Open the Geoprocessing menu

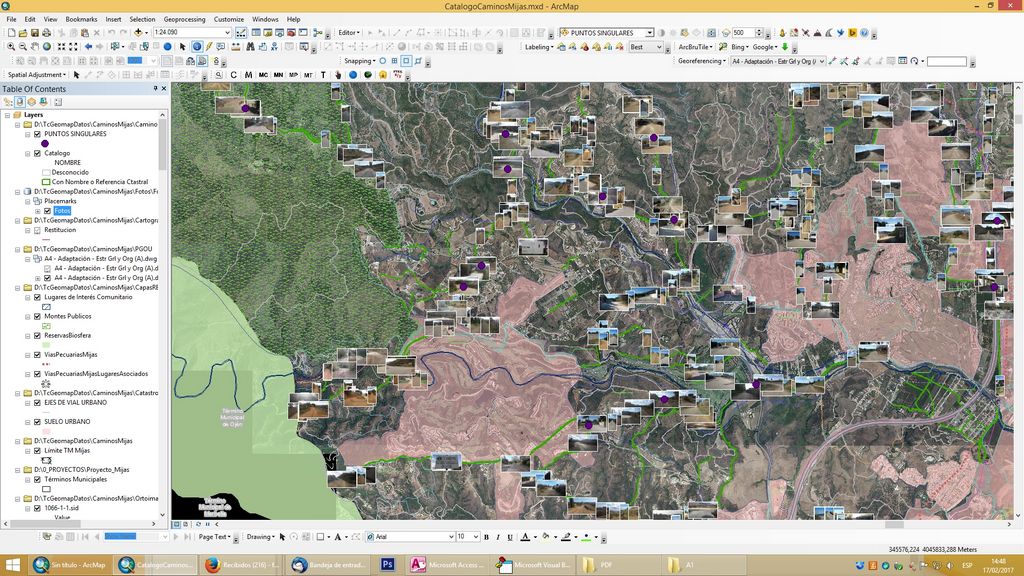coord(184,19)
